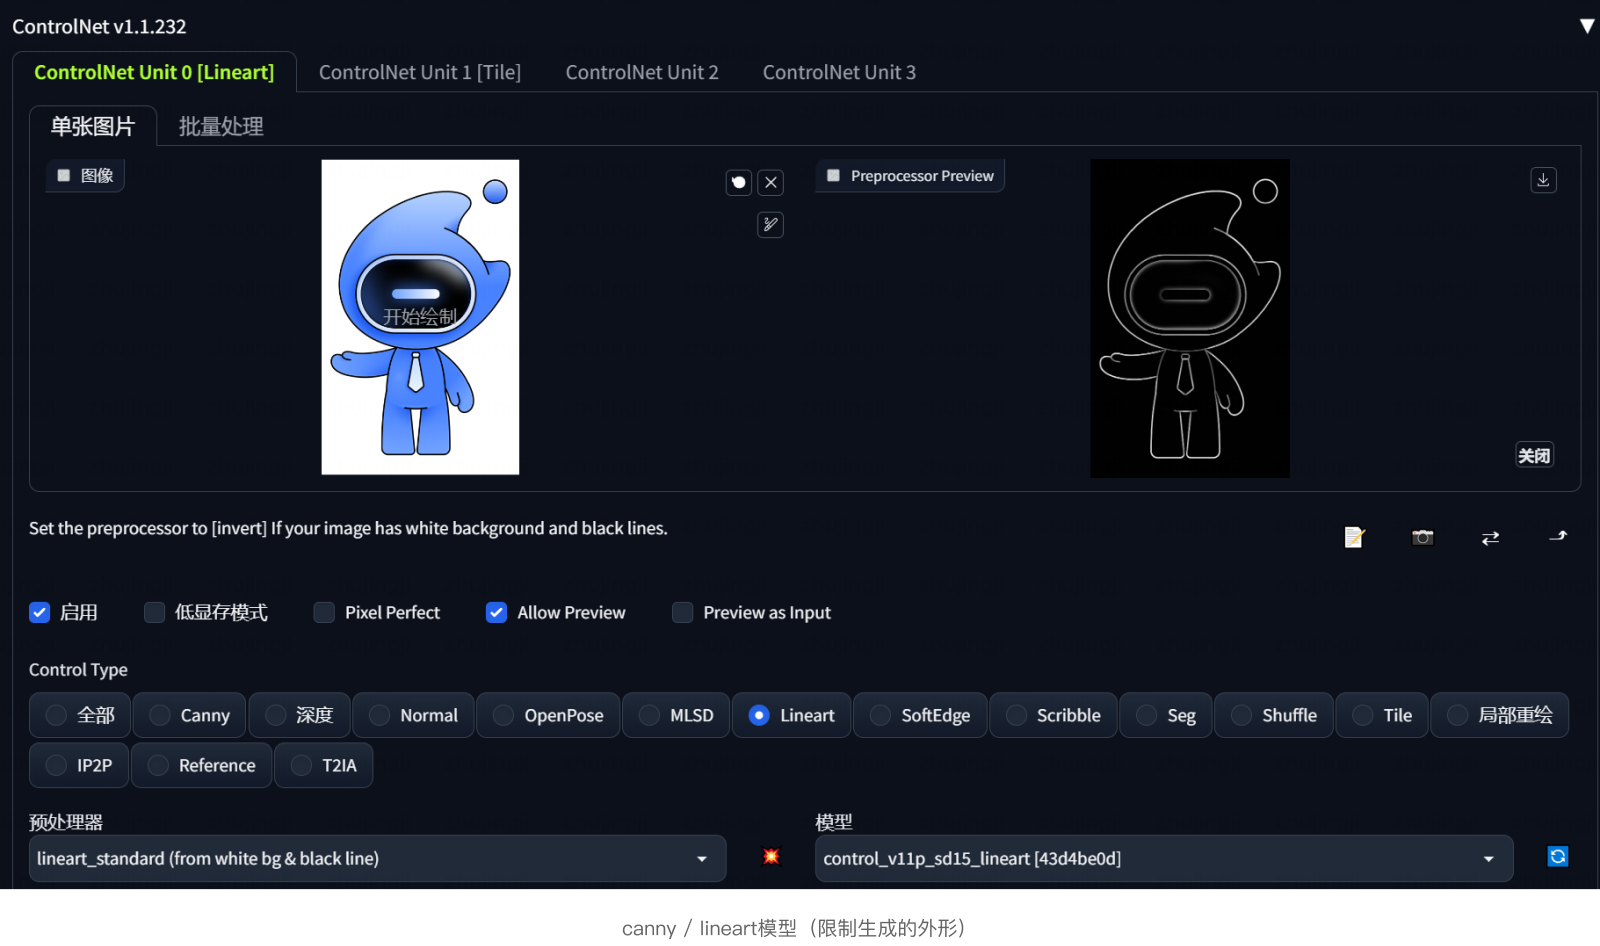
Task: Select the OpenPose control type
Action: [x=548, y=715]
